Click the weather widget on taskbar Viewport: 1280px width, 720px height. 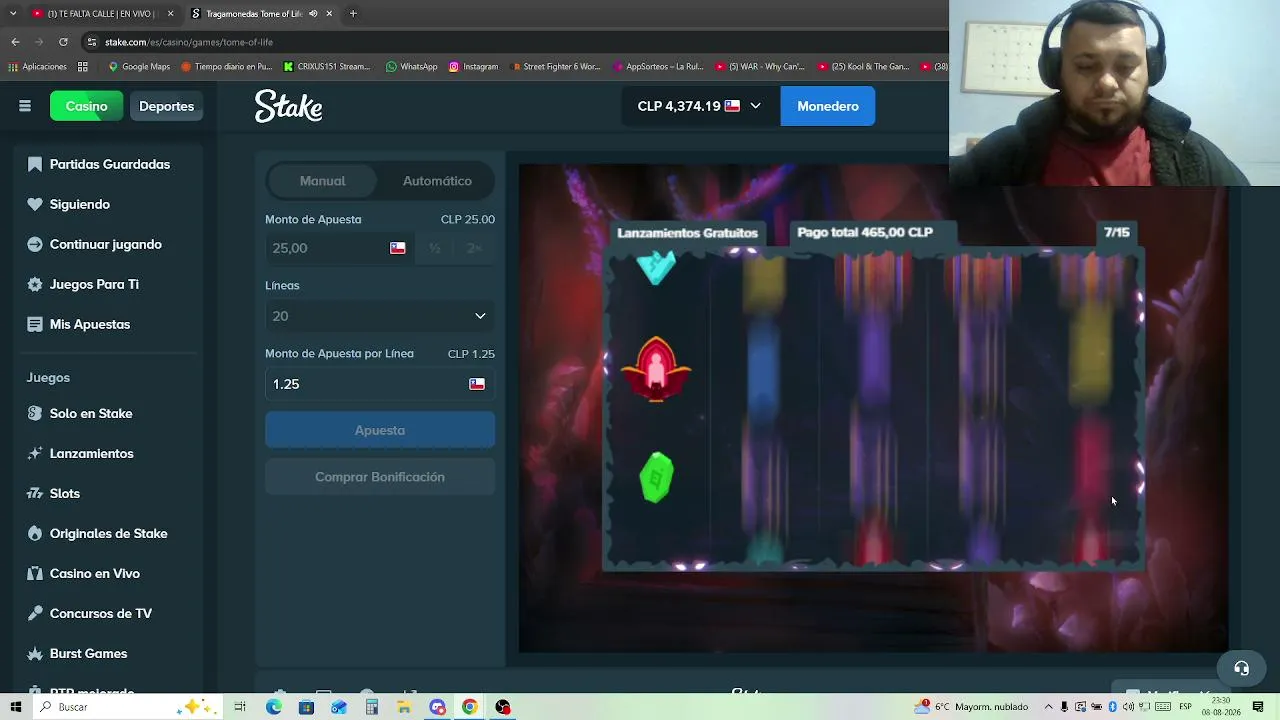pyautogui.click(x=971, y=707)
